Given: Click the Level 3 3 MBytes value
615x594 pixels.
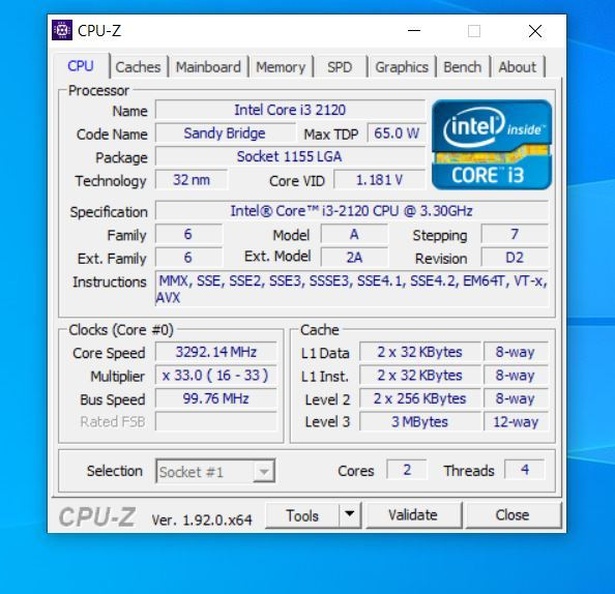Looking at the screenshot, I should pyautogui.click(x=420, y=422).
